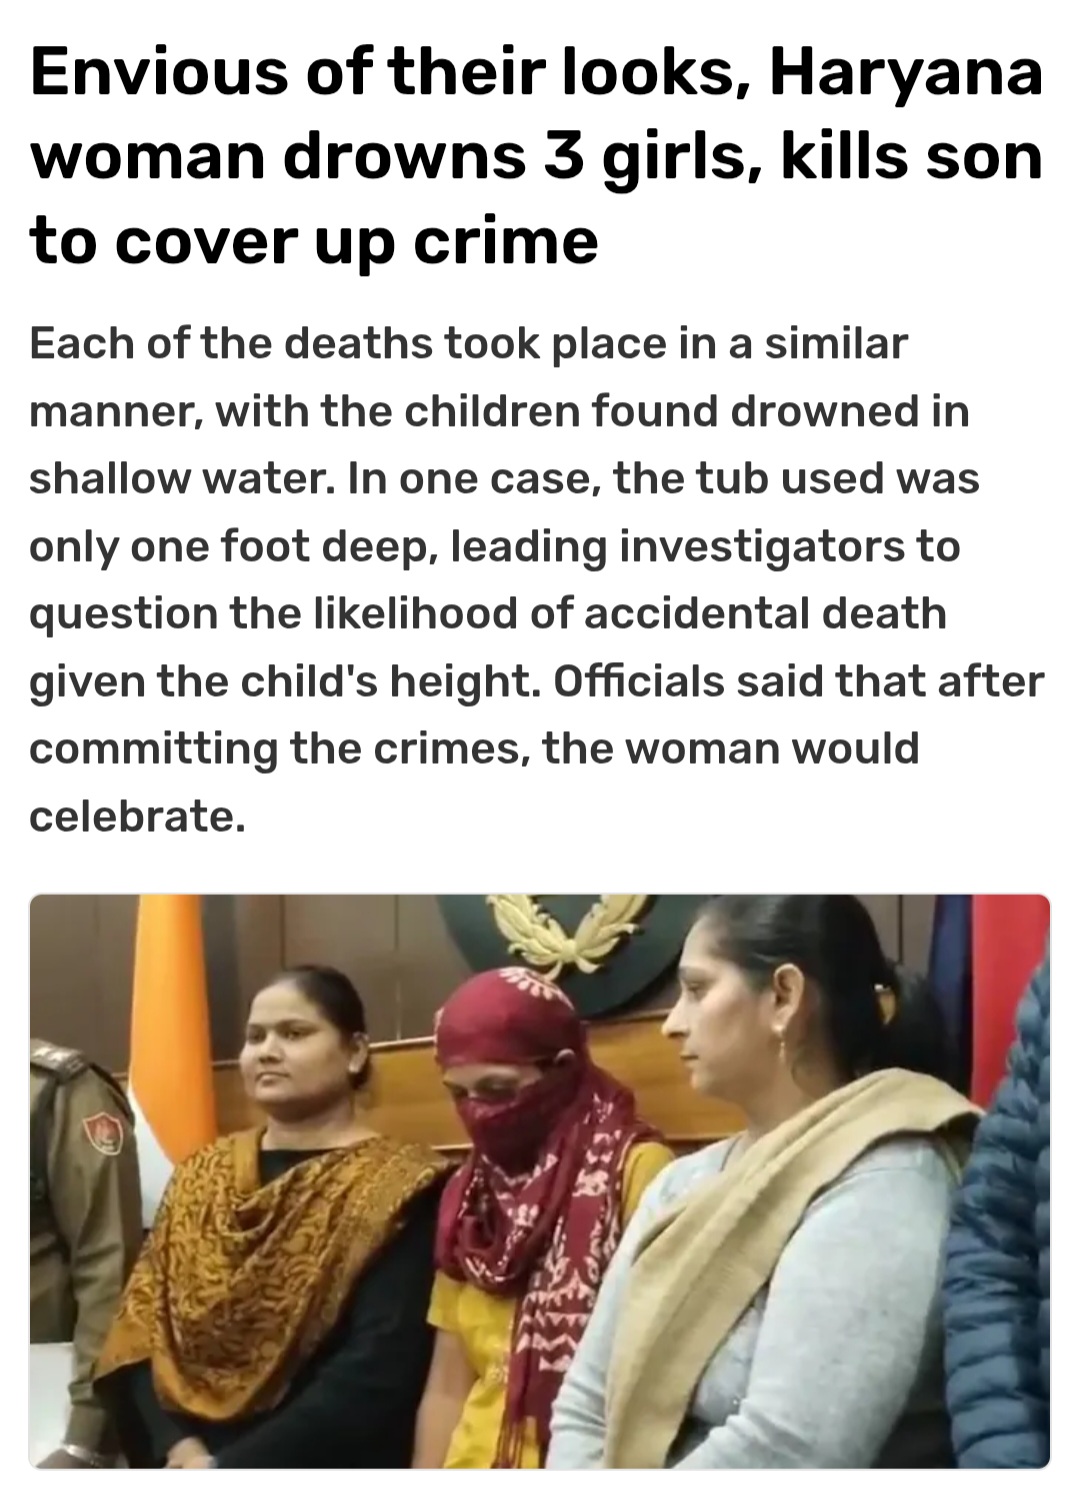Screen dimensions: 1080x1496
Task: Click the word 'celebrate.' ending the summary
Action: click(137, 815)
